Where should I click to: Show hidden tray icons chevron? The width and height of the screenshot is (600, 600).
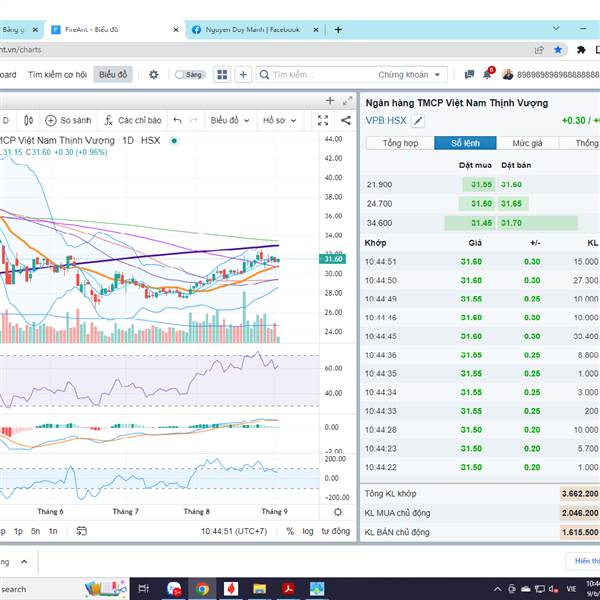(497, 589)
